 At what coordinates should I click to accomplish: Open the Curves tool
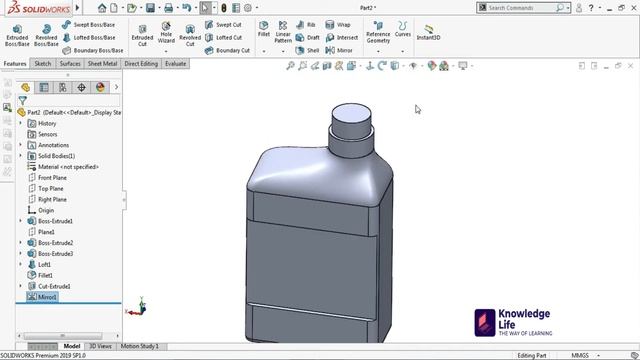pyautogui.click(x=402, y=29)
